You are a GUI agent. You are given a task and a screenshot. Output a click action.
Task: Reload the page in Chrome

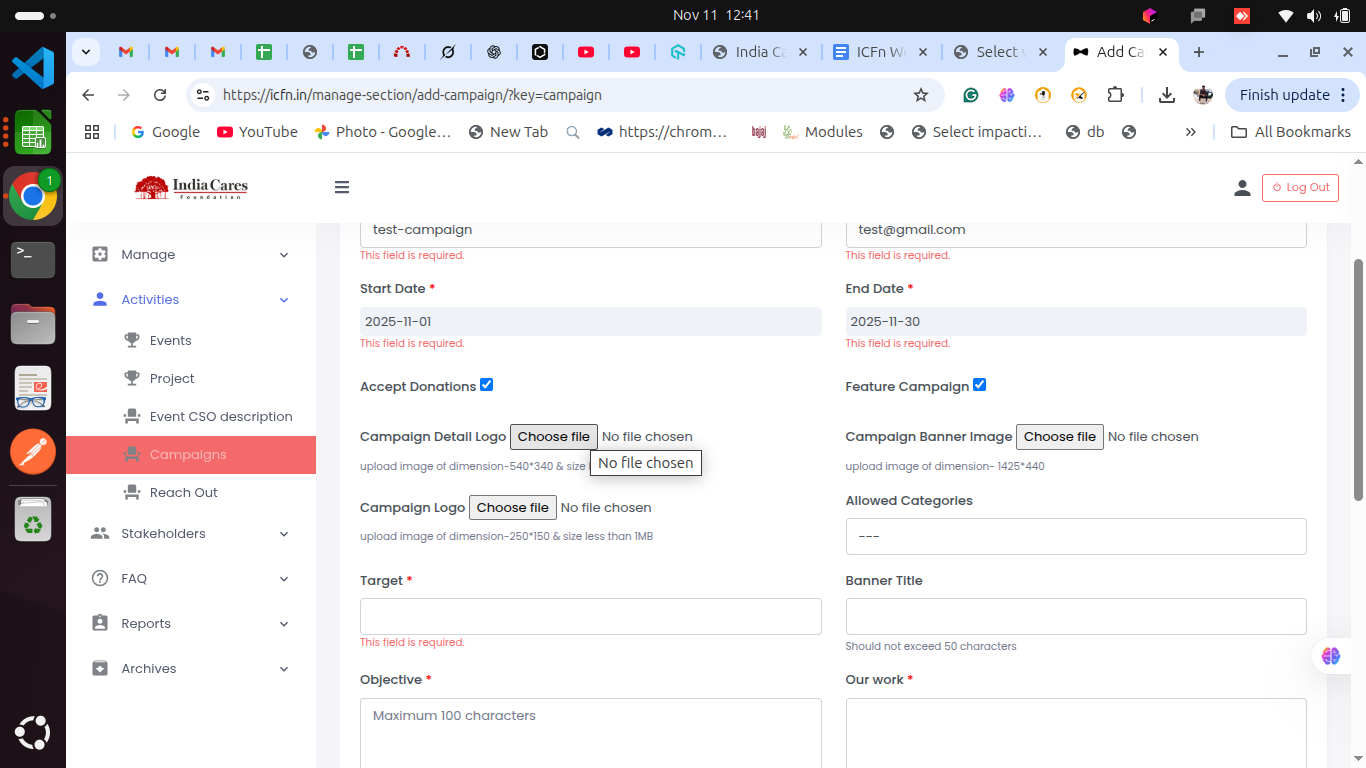(160, 95)
